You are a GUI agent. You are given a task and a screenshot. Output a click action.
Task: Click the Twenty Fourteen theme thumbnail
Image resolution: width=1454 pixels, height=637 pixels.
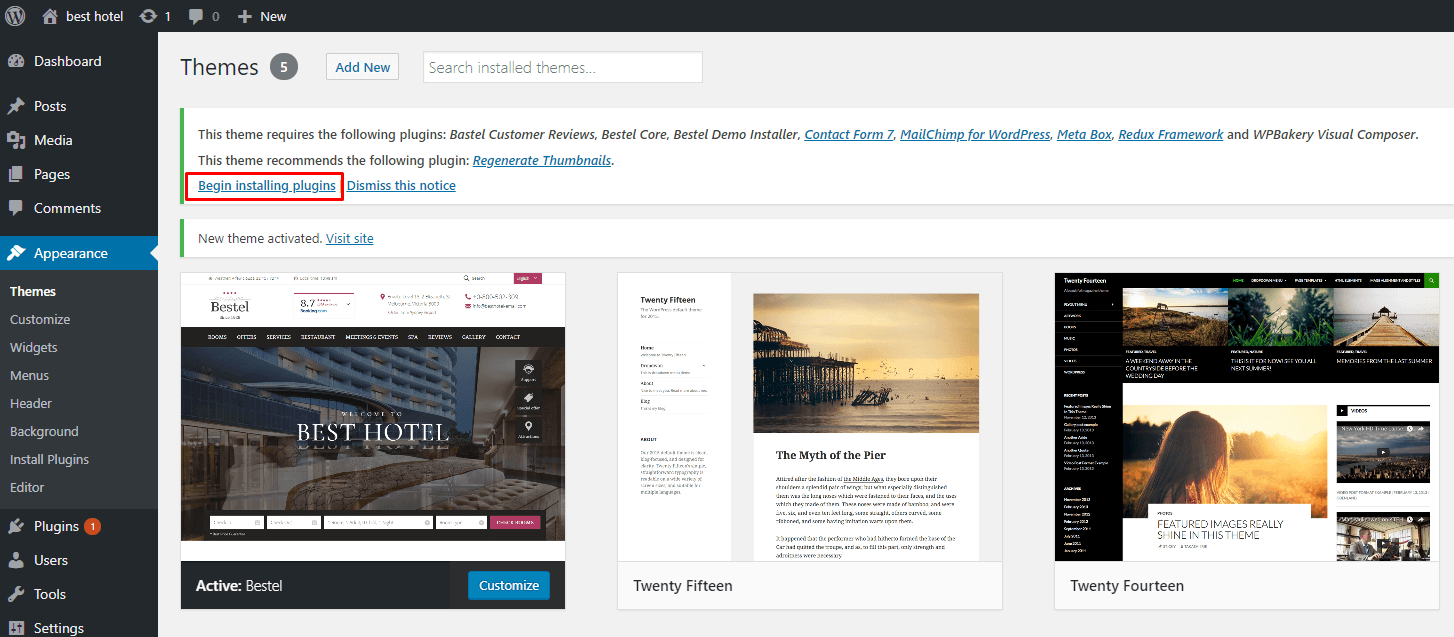(x=1247, y=417)
